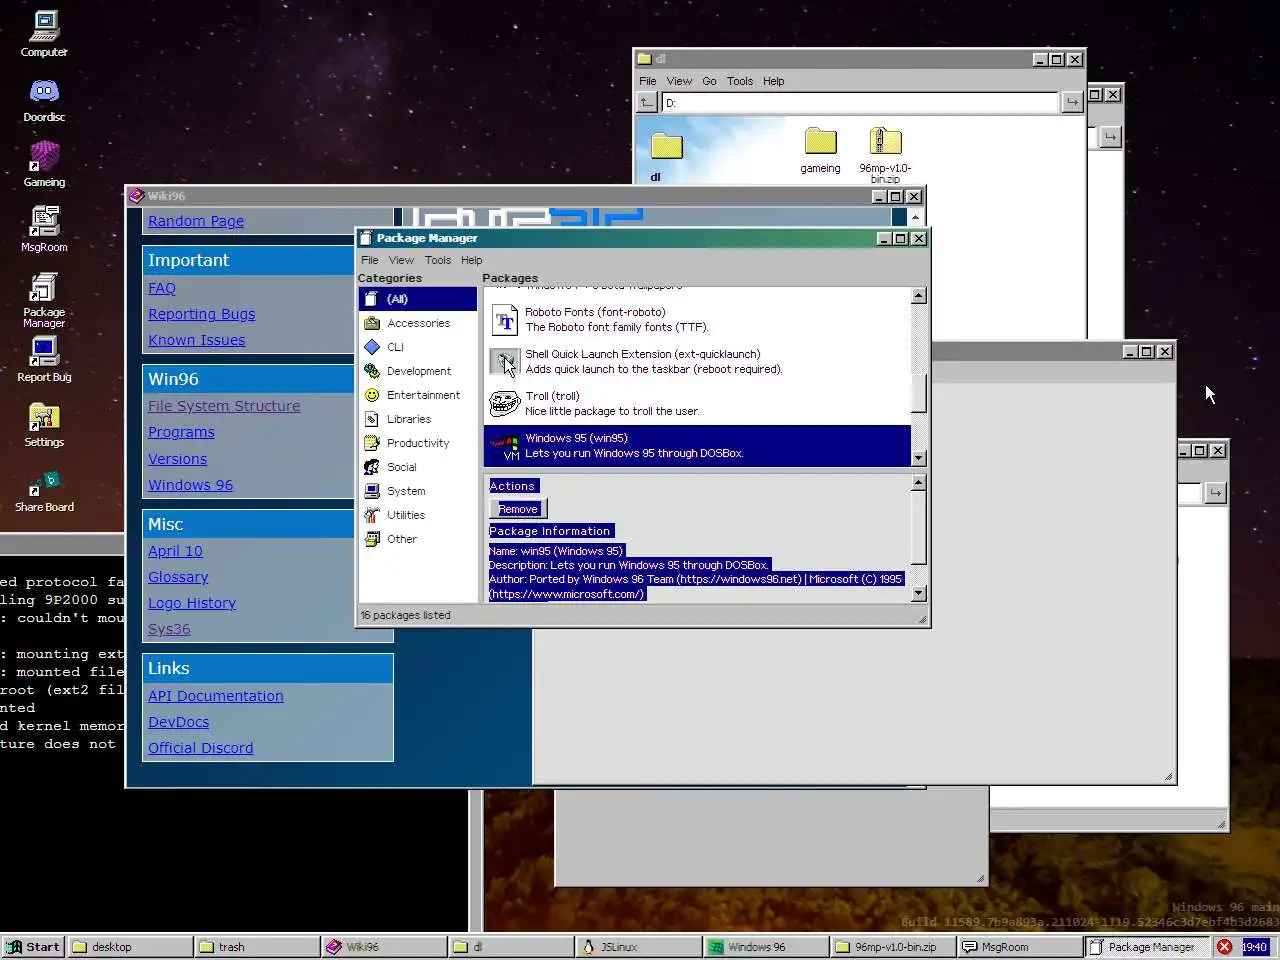Open the API Documentation link
Viewport: 1280px width, 960px height.
(216, 696)
